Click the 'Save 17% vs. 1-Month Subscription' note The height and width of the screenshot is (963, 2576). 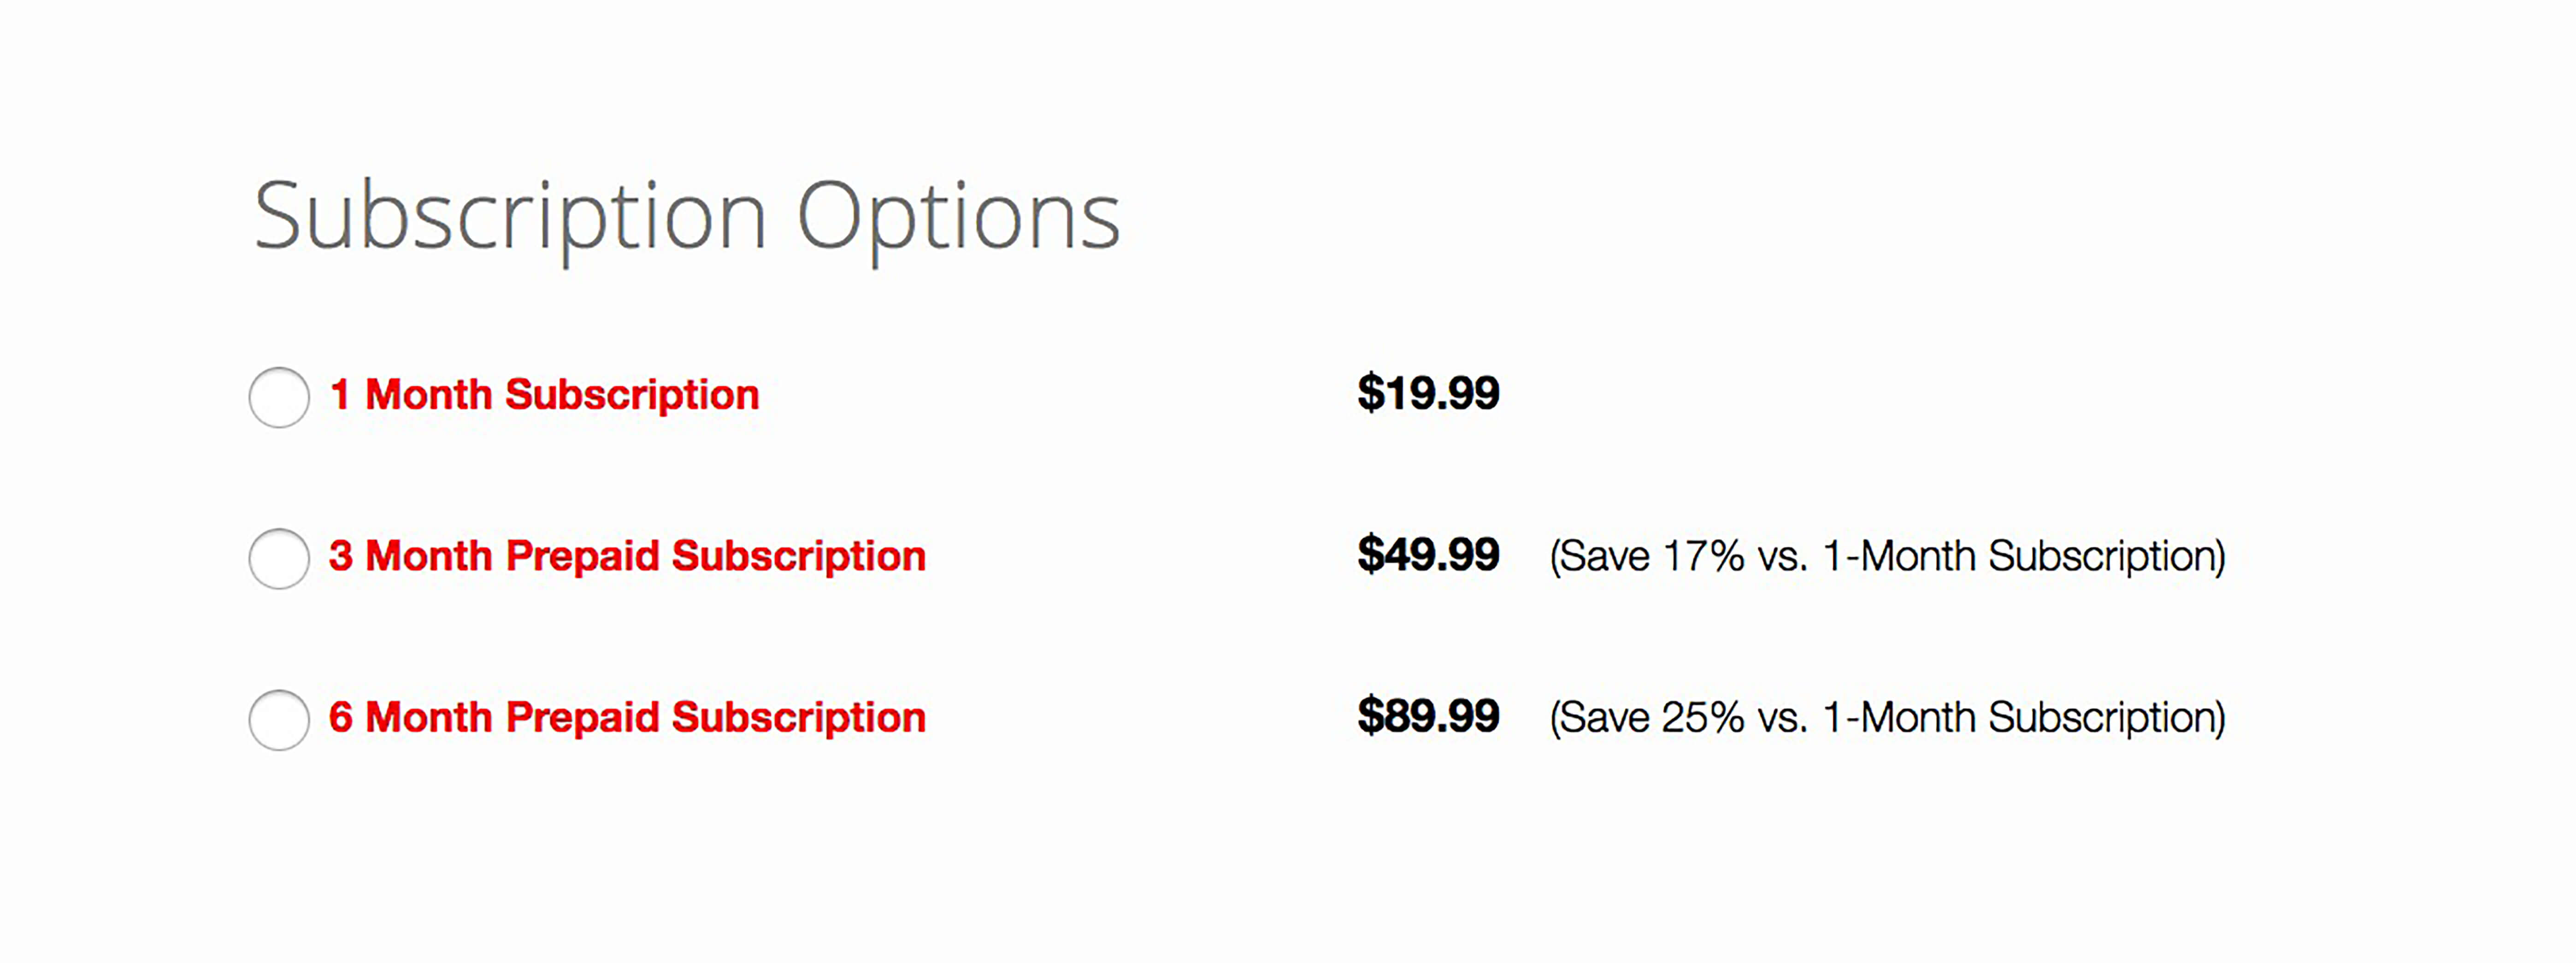coord(1887,556)
